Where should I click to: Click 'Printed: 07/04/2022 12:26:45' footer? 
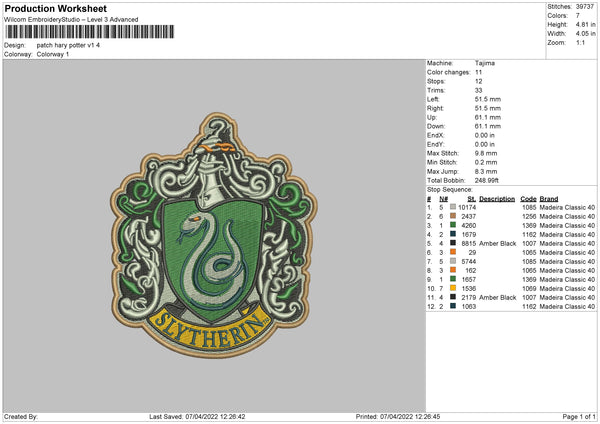398,416
